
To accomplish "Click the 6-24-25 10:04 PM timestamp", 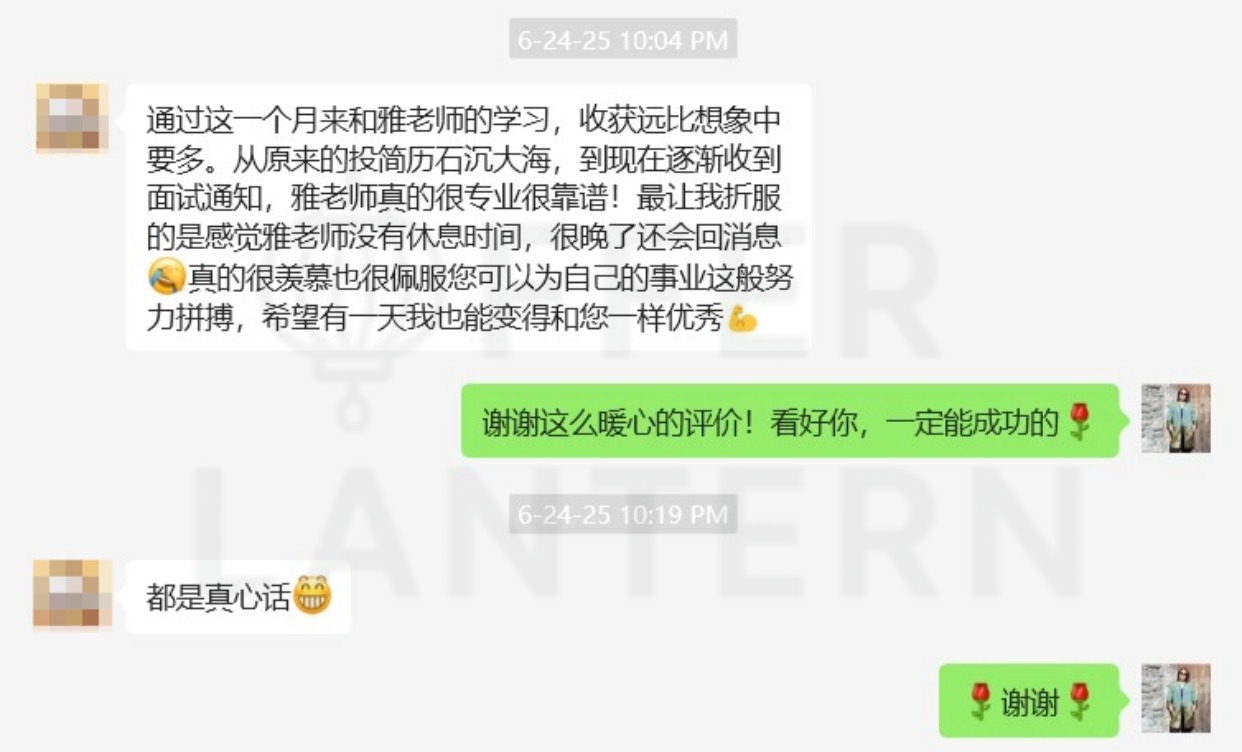I will 623,41.
